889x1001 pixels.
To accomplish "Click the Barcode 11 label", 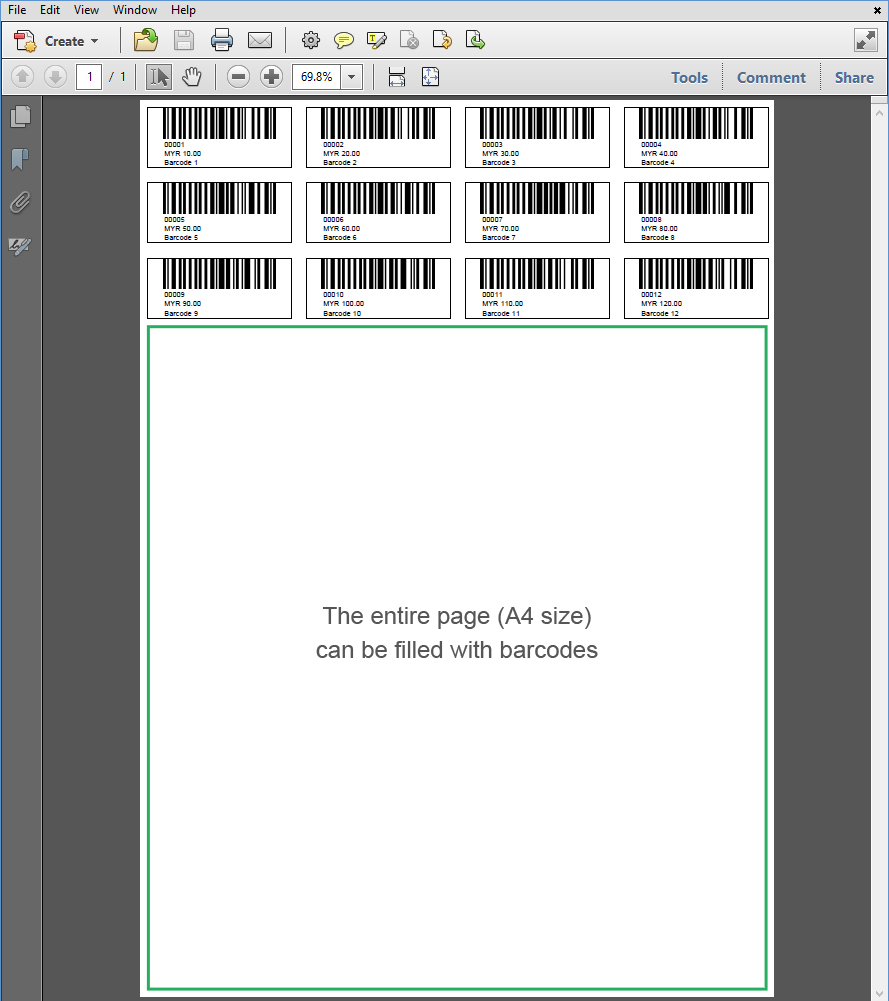I will pos(501,313).
